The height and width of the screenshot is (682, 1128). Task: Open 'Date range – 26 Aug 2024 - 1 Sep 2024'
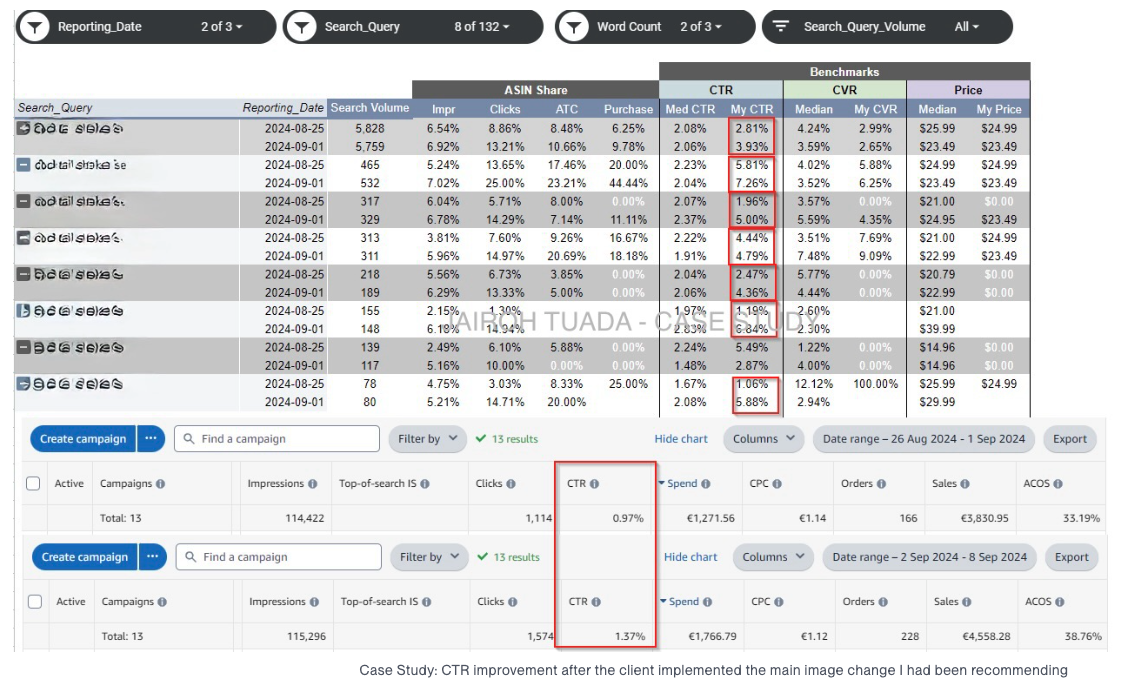924,439
